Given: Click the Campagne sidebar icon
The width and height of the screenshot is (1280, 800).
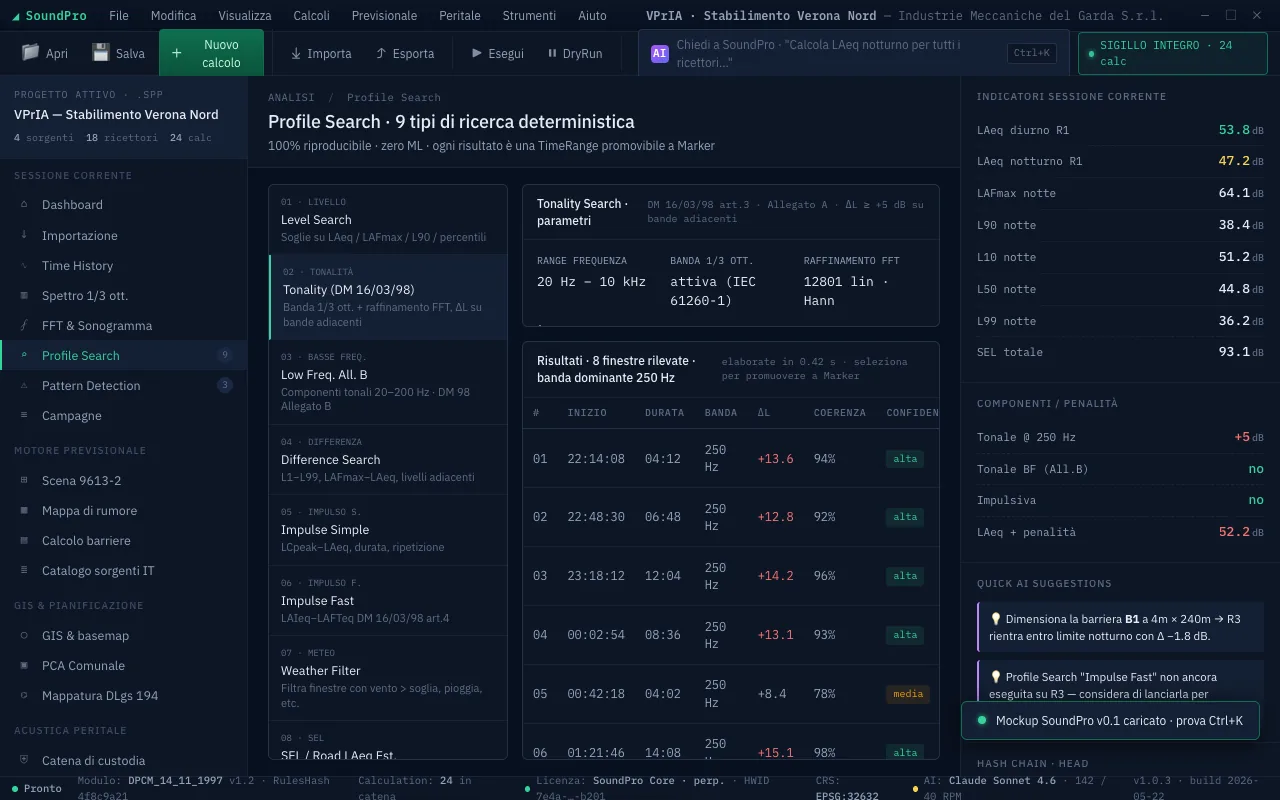Looking at the screenshot, I should (x=24, y=415).
